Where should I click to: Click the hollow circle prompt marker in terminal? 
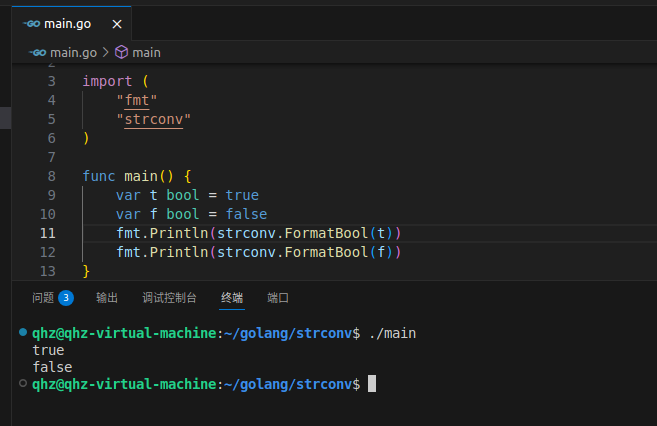click(23, 383)
